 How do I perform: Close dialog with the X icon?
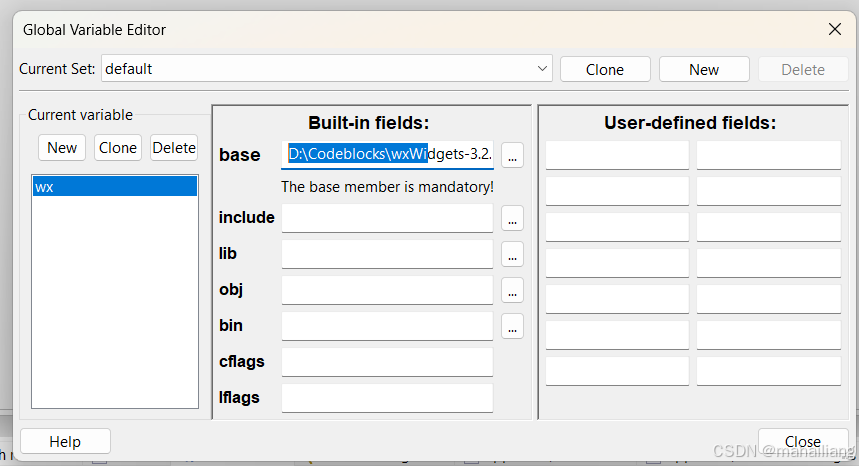(835, 30)
